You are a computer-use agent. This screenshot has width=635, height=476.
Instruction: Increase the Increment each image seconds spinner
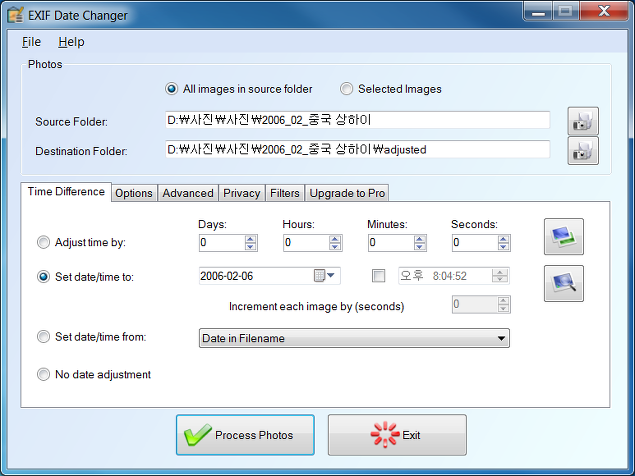pyautogui.click(x=503, y=301)
